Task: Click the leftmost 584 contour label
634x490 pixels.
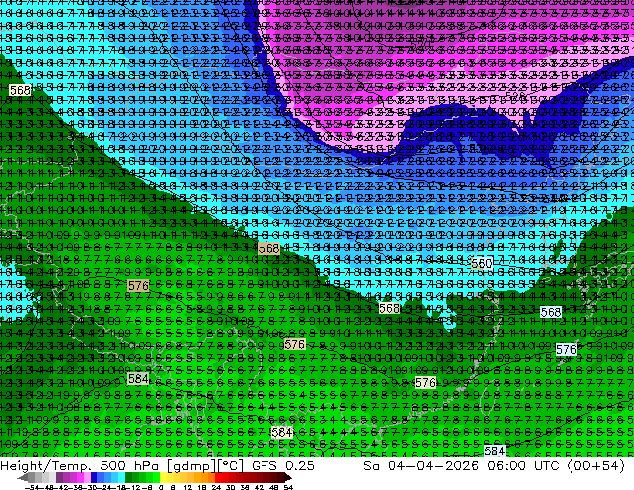Action: pos(138,379)
